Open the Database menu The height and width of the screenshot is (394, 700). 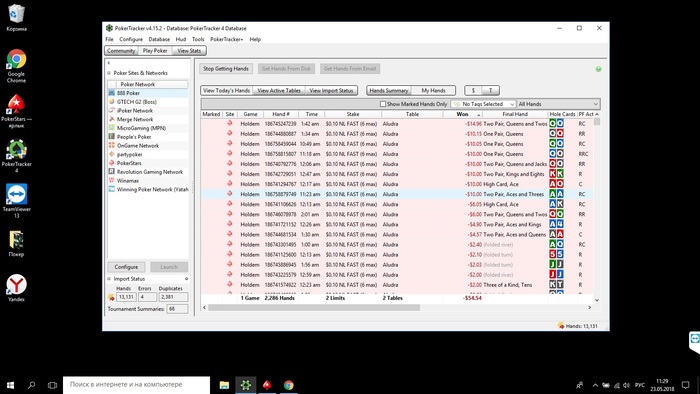pyautogui.click(x=159, y=39)
